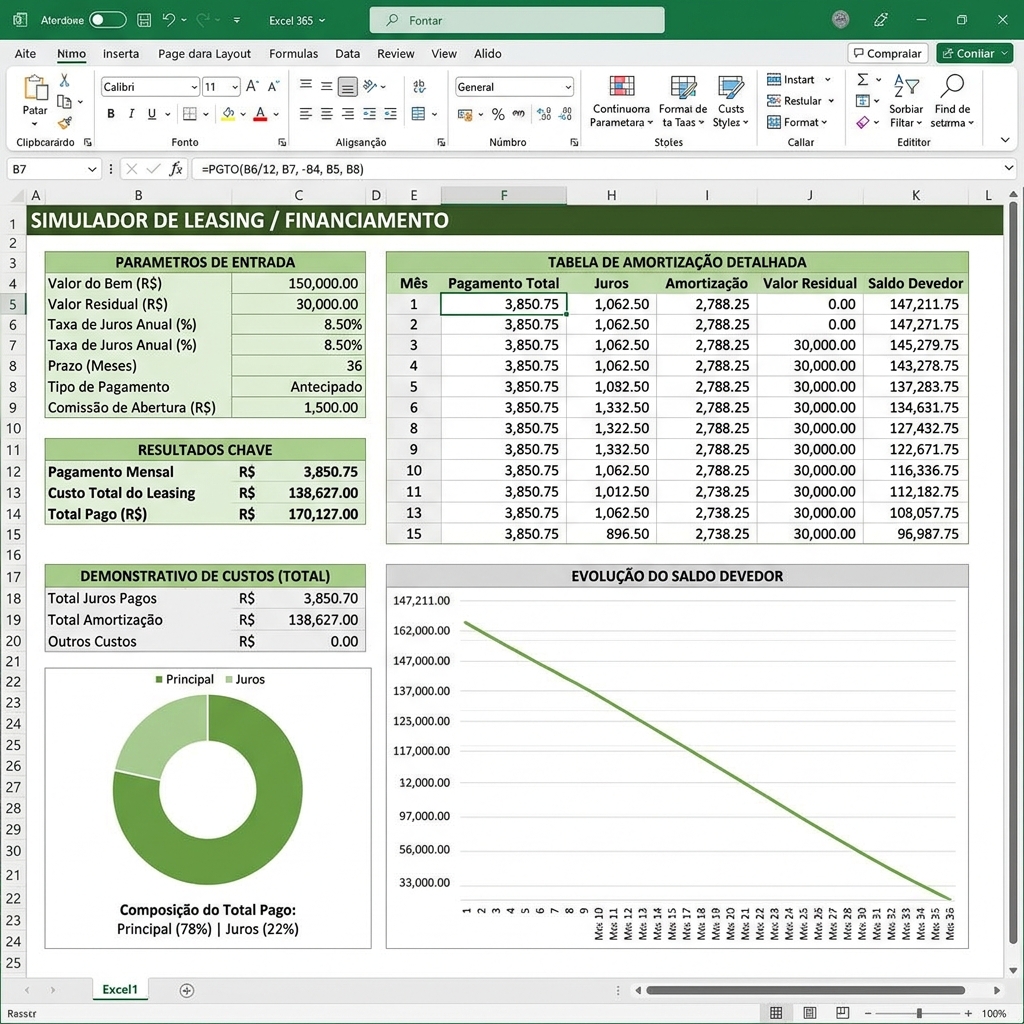Select the column F header
The width and height of the screenshot is (1024, 1024).
504,195
